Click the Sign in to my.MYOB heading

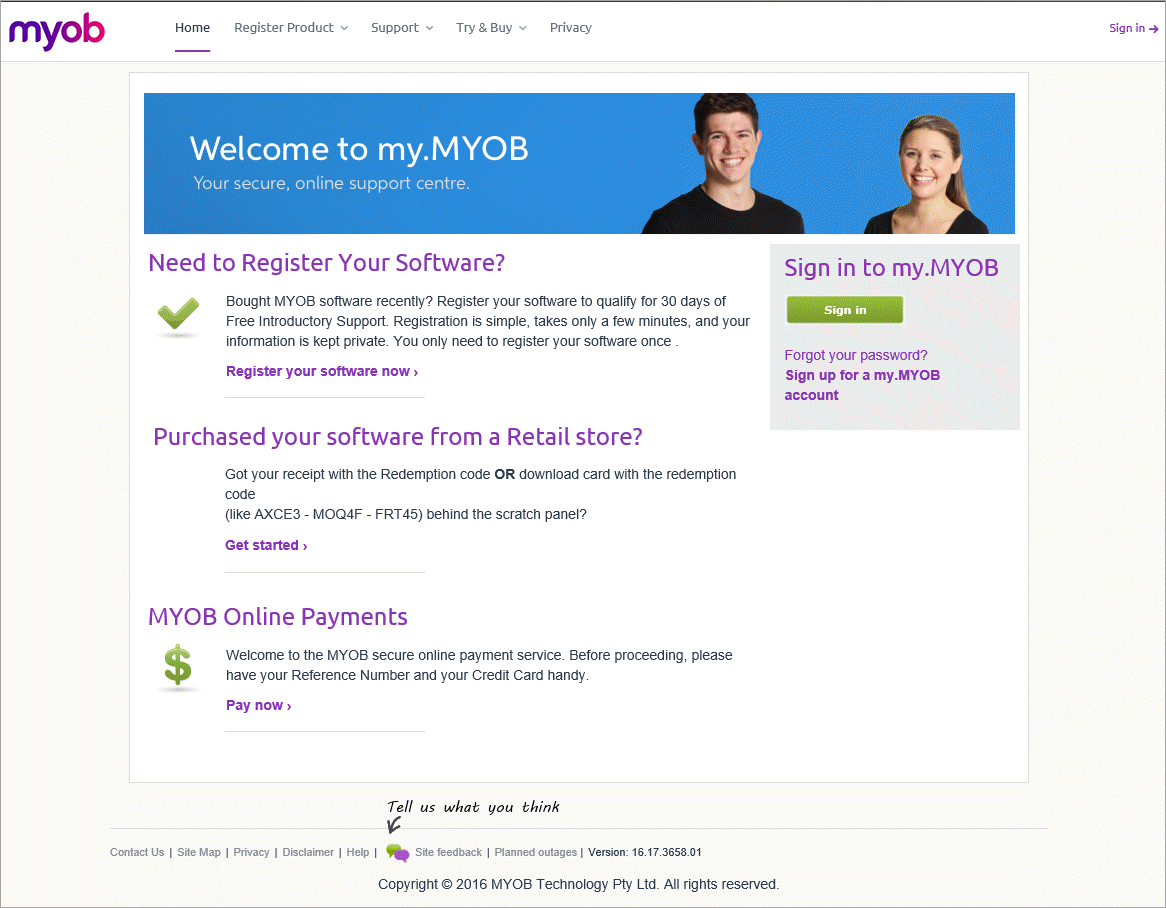892,268
